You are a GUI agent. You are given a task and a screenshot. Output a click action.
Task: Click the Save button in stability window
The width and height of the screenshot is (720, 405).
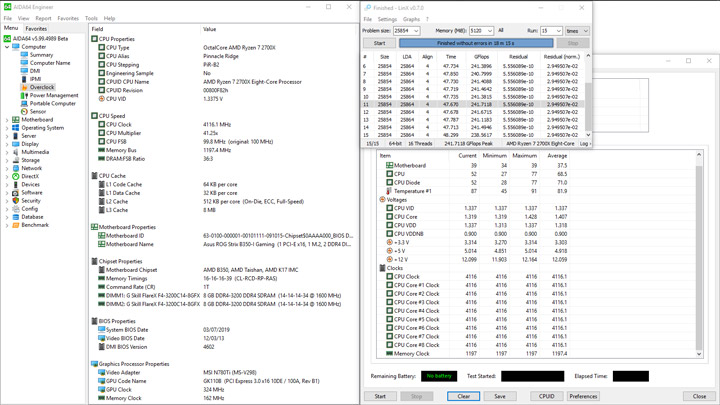click(500, 396)
